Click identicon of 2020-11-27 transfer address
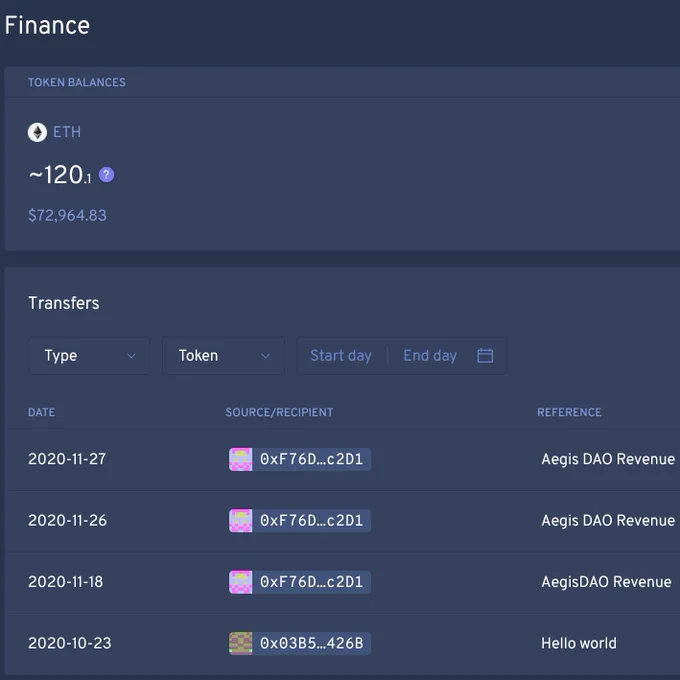Image resolution: width=680 pixels, height=680 pixels. tap(241, 459)
